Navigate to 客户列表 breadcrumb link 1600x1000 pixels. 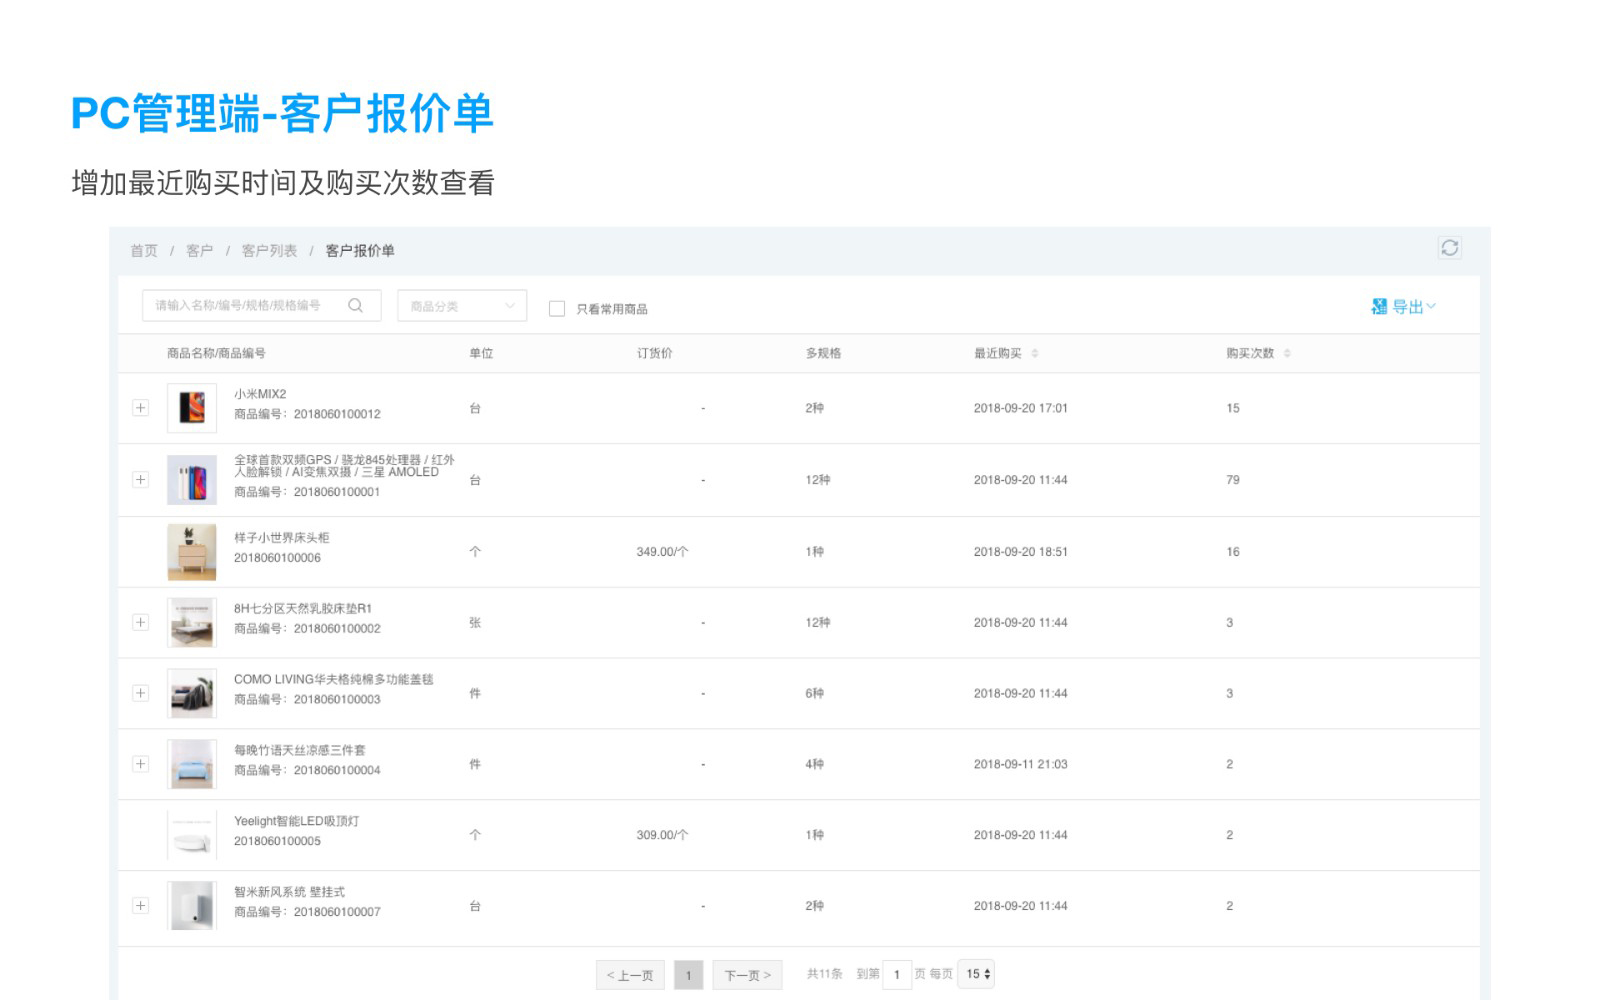point(269,251)
